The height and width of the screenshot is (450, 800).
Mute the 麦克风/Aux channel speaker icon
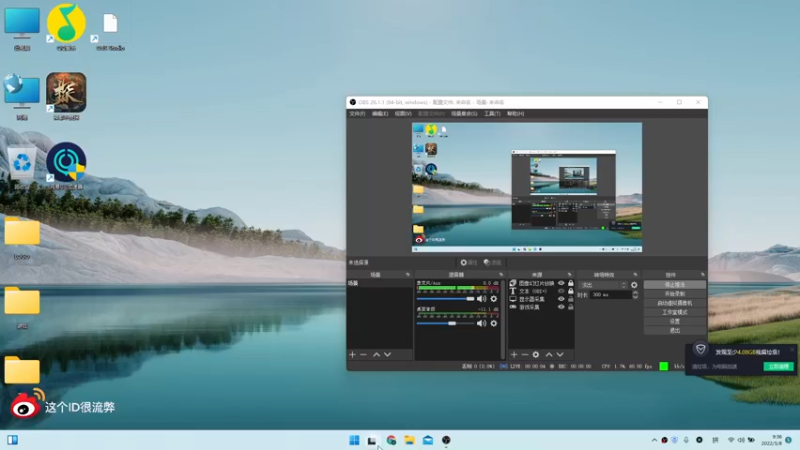481,299
